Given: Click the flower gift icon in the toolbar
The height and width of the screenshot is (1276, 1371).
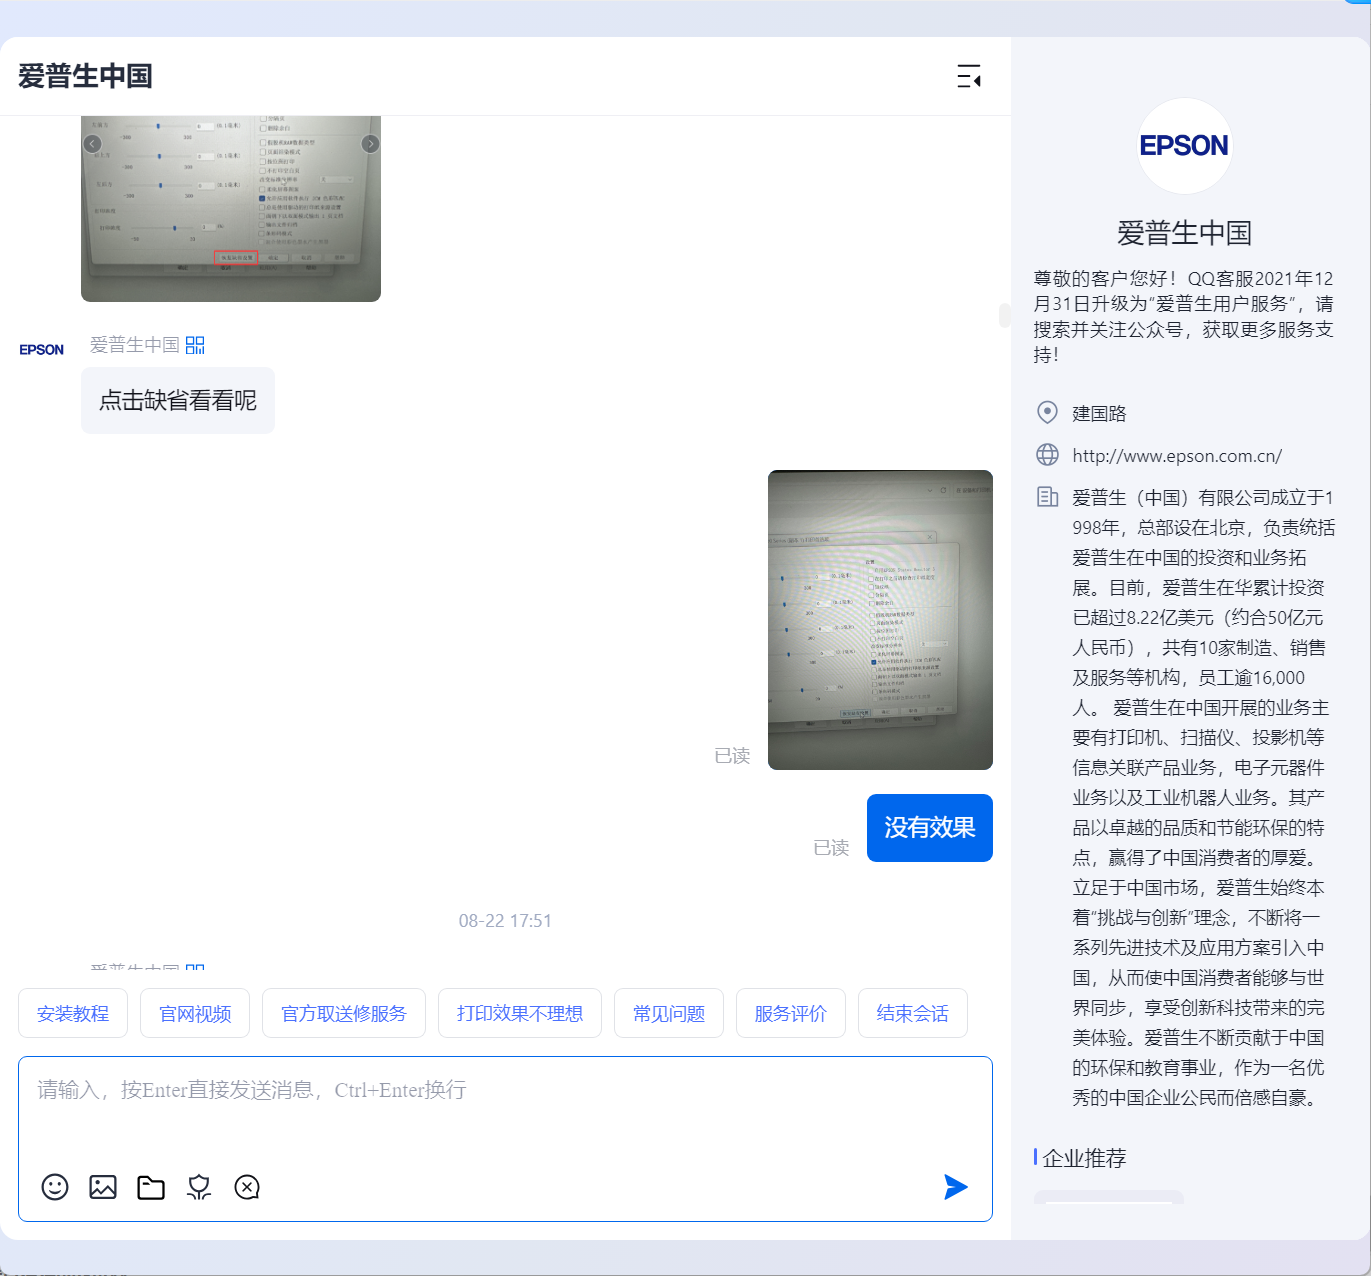Looking at the screenshot, I should point(199,1187).
